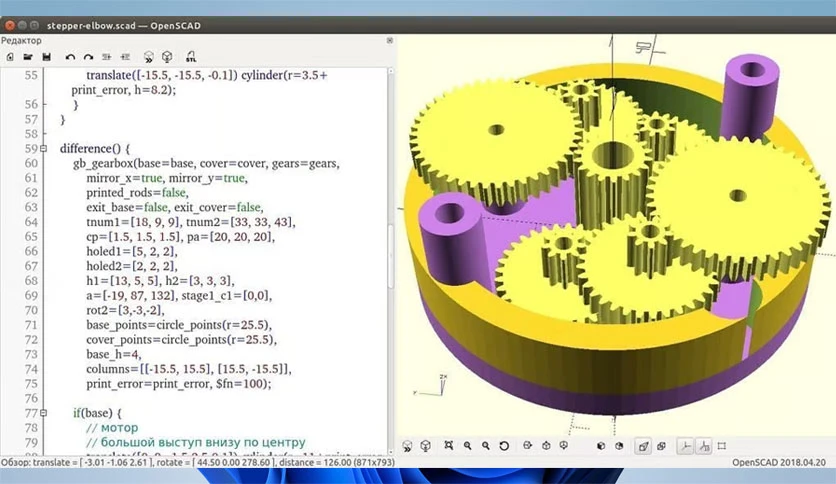Click the 'mirror_x=true' code line
The height and width of the screenshot is (484, 836).
167,178
